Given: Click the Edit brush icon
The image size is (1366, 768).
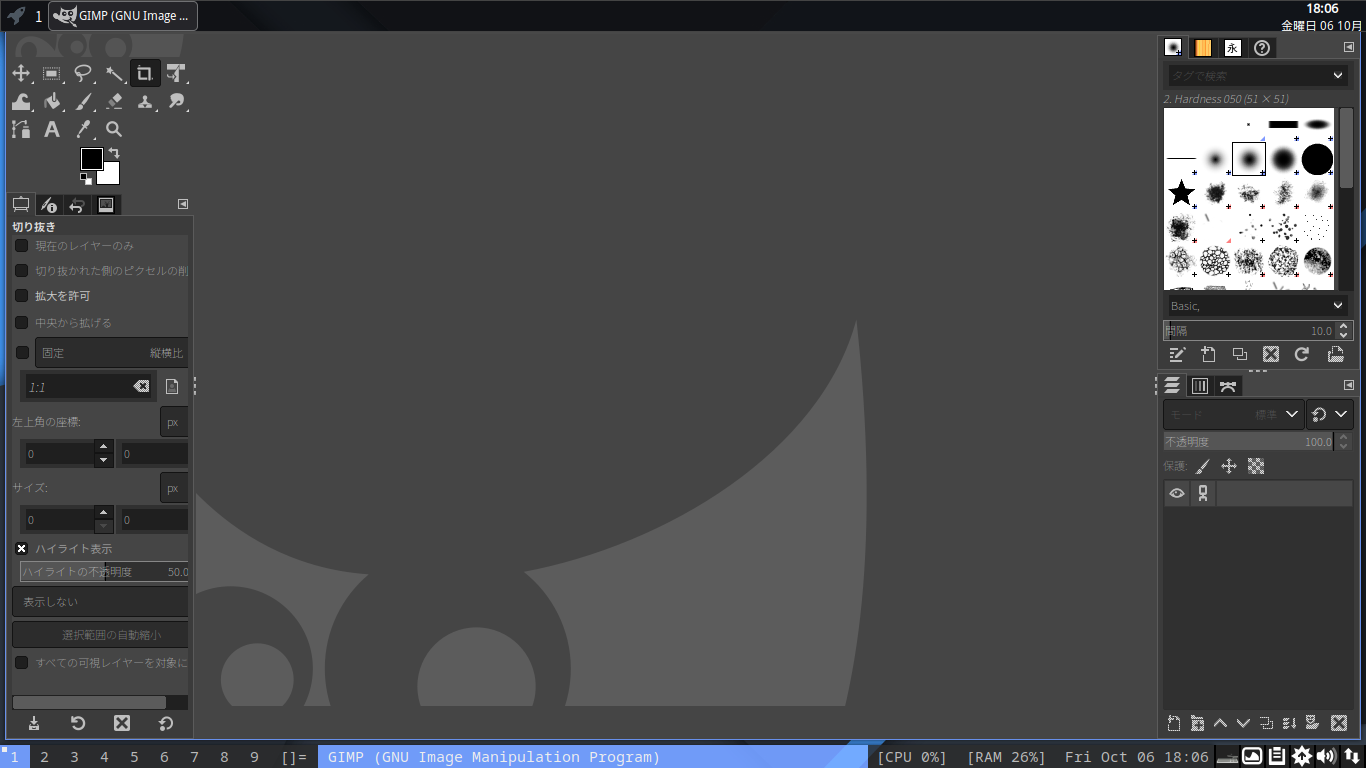Looking at the screenshot, I should [1177, 354].
